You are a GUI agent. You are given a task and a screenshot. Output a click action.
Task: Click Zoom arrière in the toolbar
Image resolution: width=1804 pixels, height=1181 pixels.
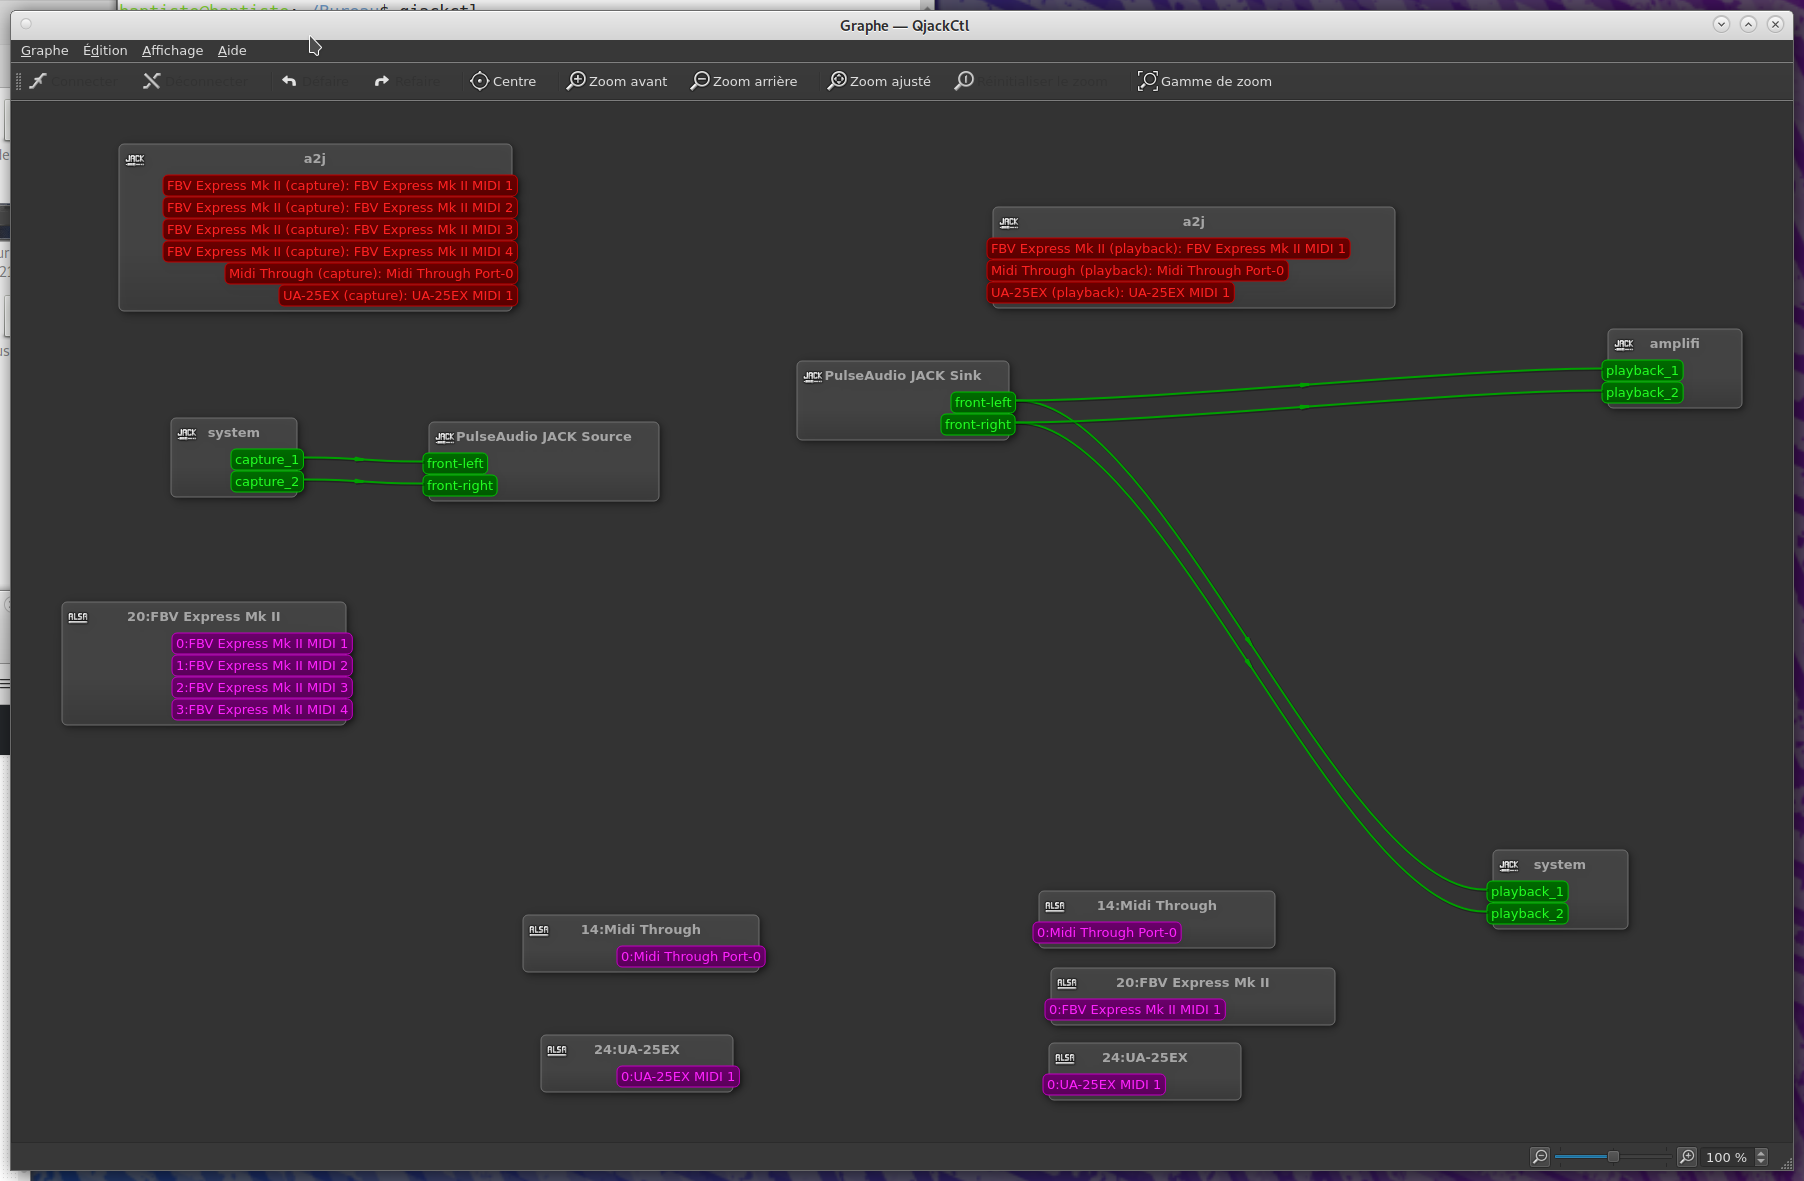[744, 81]
